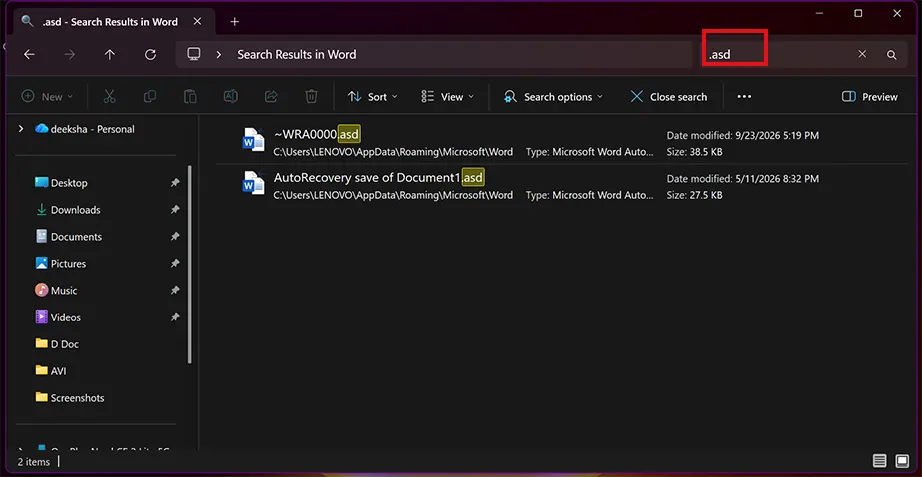Click 'Size: 27.5 KB' text
The height and width of the screenshot is (477, 922).
coord(694,195)
